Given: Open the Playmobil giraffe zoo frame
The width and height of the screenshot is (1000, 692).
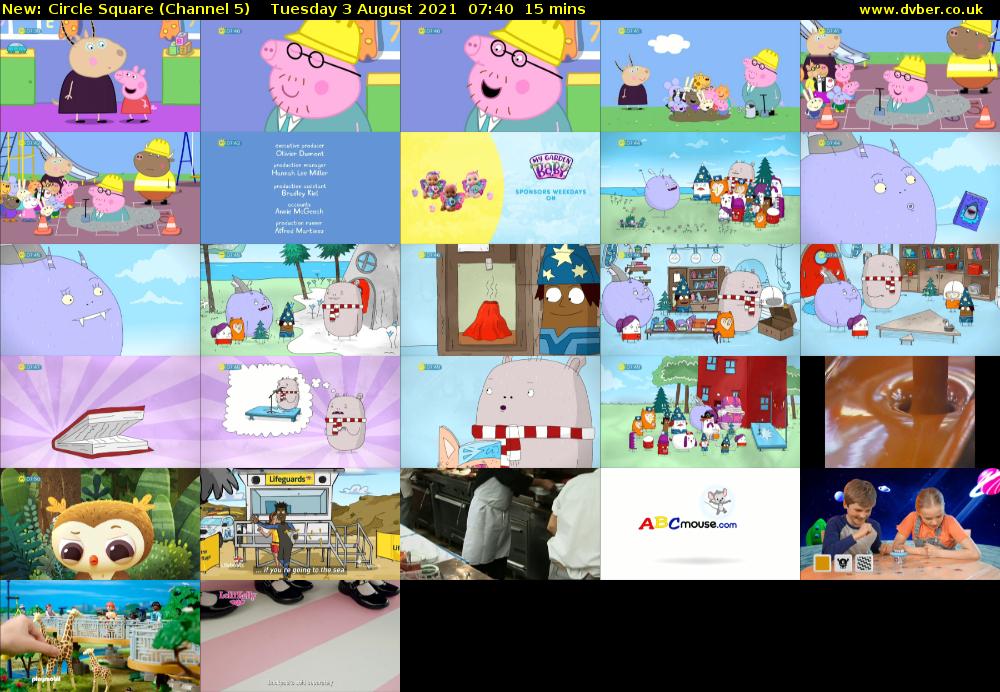Looking at the screenshot, I should click(x=100, y=636).
